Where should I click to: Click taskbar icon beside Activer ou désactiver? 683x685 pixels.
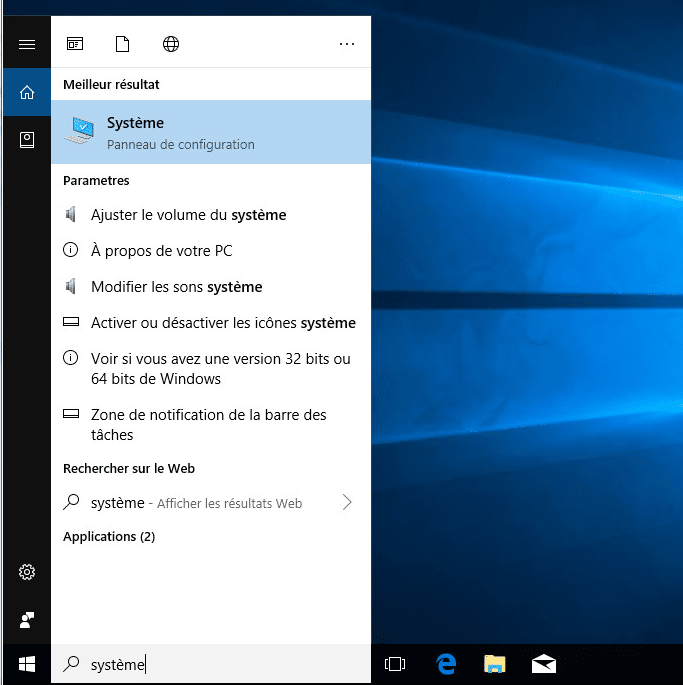pyautogui.click(x=71, y=322)
